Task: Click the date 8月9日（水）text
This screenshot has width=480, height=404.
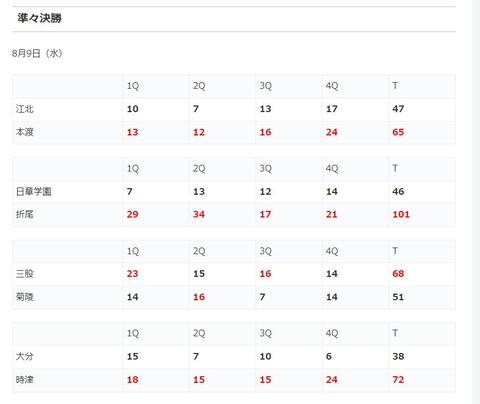Action: click(x=37, y=53)
